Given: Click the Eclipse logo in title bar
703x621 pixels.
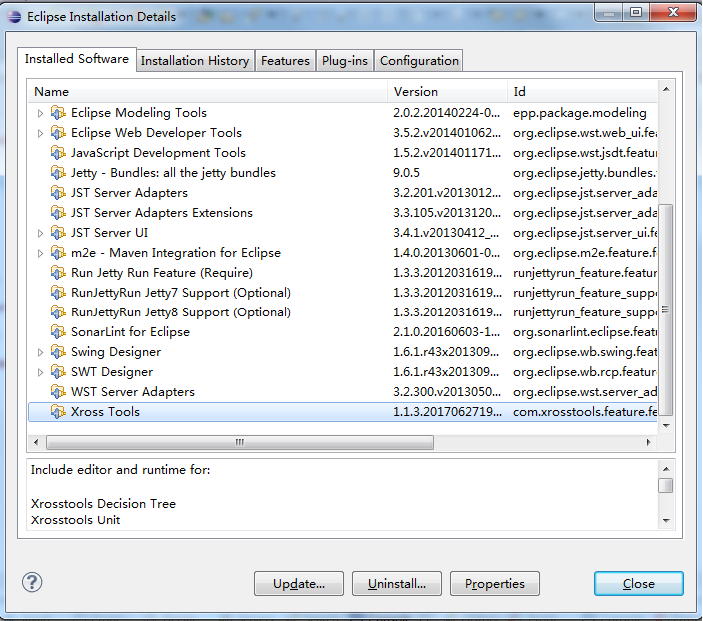Looking at the screenshot, I should coord(14,17).
